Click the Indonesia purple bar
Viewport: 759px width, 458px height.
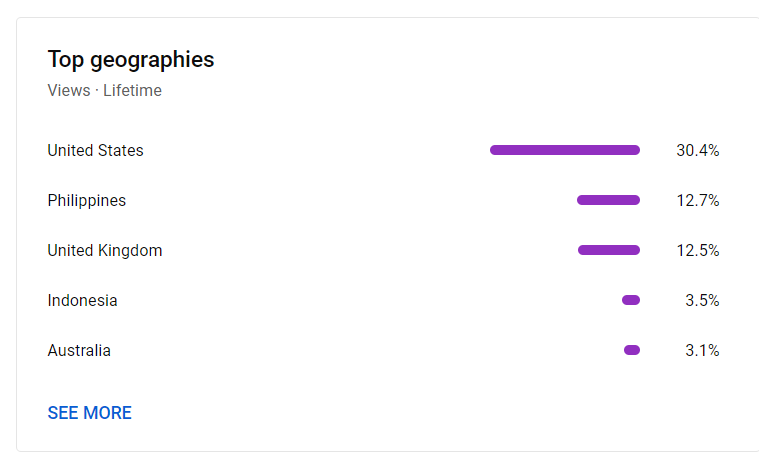pos(631,300)
